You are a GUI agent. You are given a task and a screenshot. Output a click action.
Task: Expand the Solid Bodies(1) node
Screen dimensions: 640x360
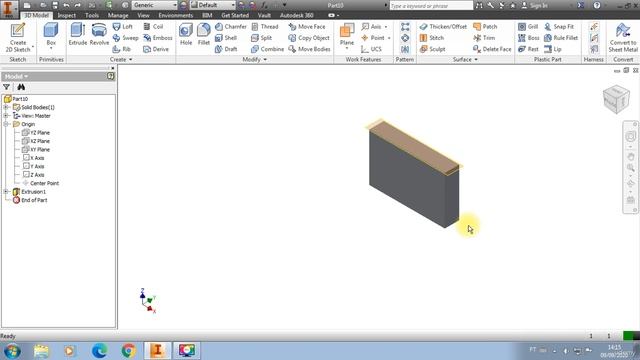pos(6,107)
